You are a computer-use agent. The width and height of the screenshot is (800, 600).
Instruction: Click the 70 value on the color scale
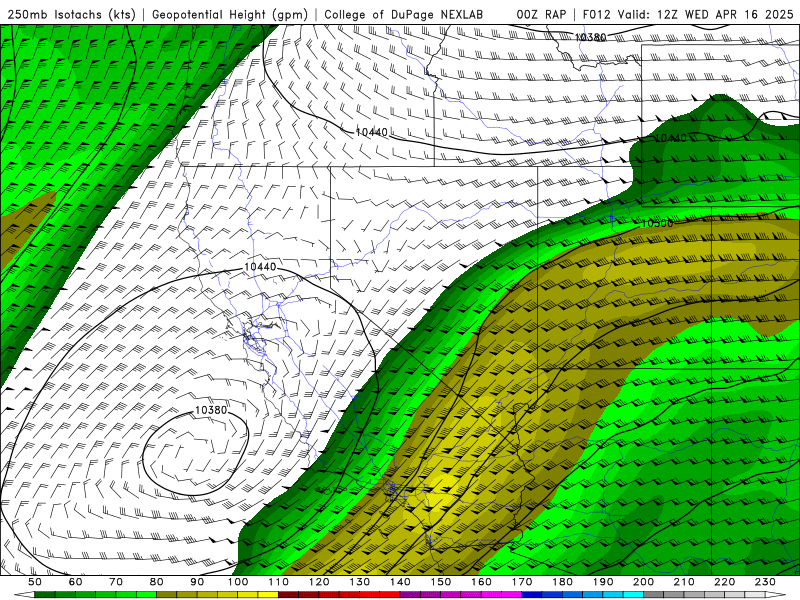point(116,582)
